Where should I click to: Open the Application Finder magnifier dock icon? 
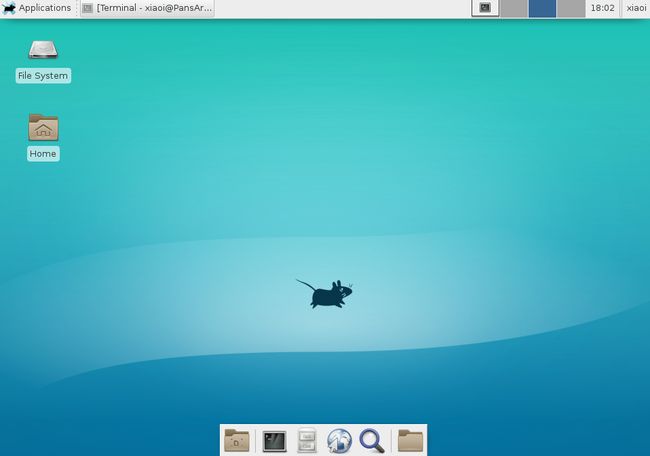[x=372, y=441]
